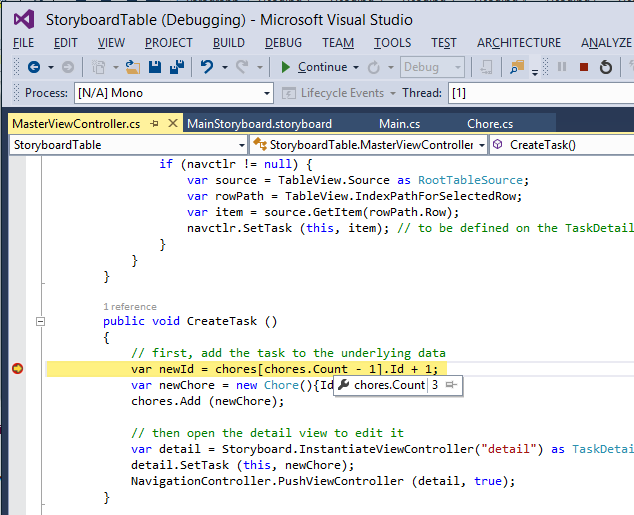Open the ANALYZE menu
Screen dimensions: 634x515
[x=606, y=43]
